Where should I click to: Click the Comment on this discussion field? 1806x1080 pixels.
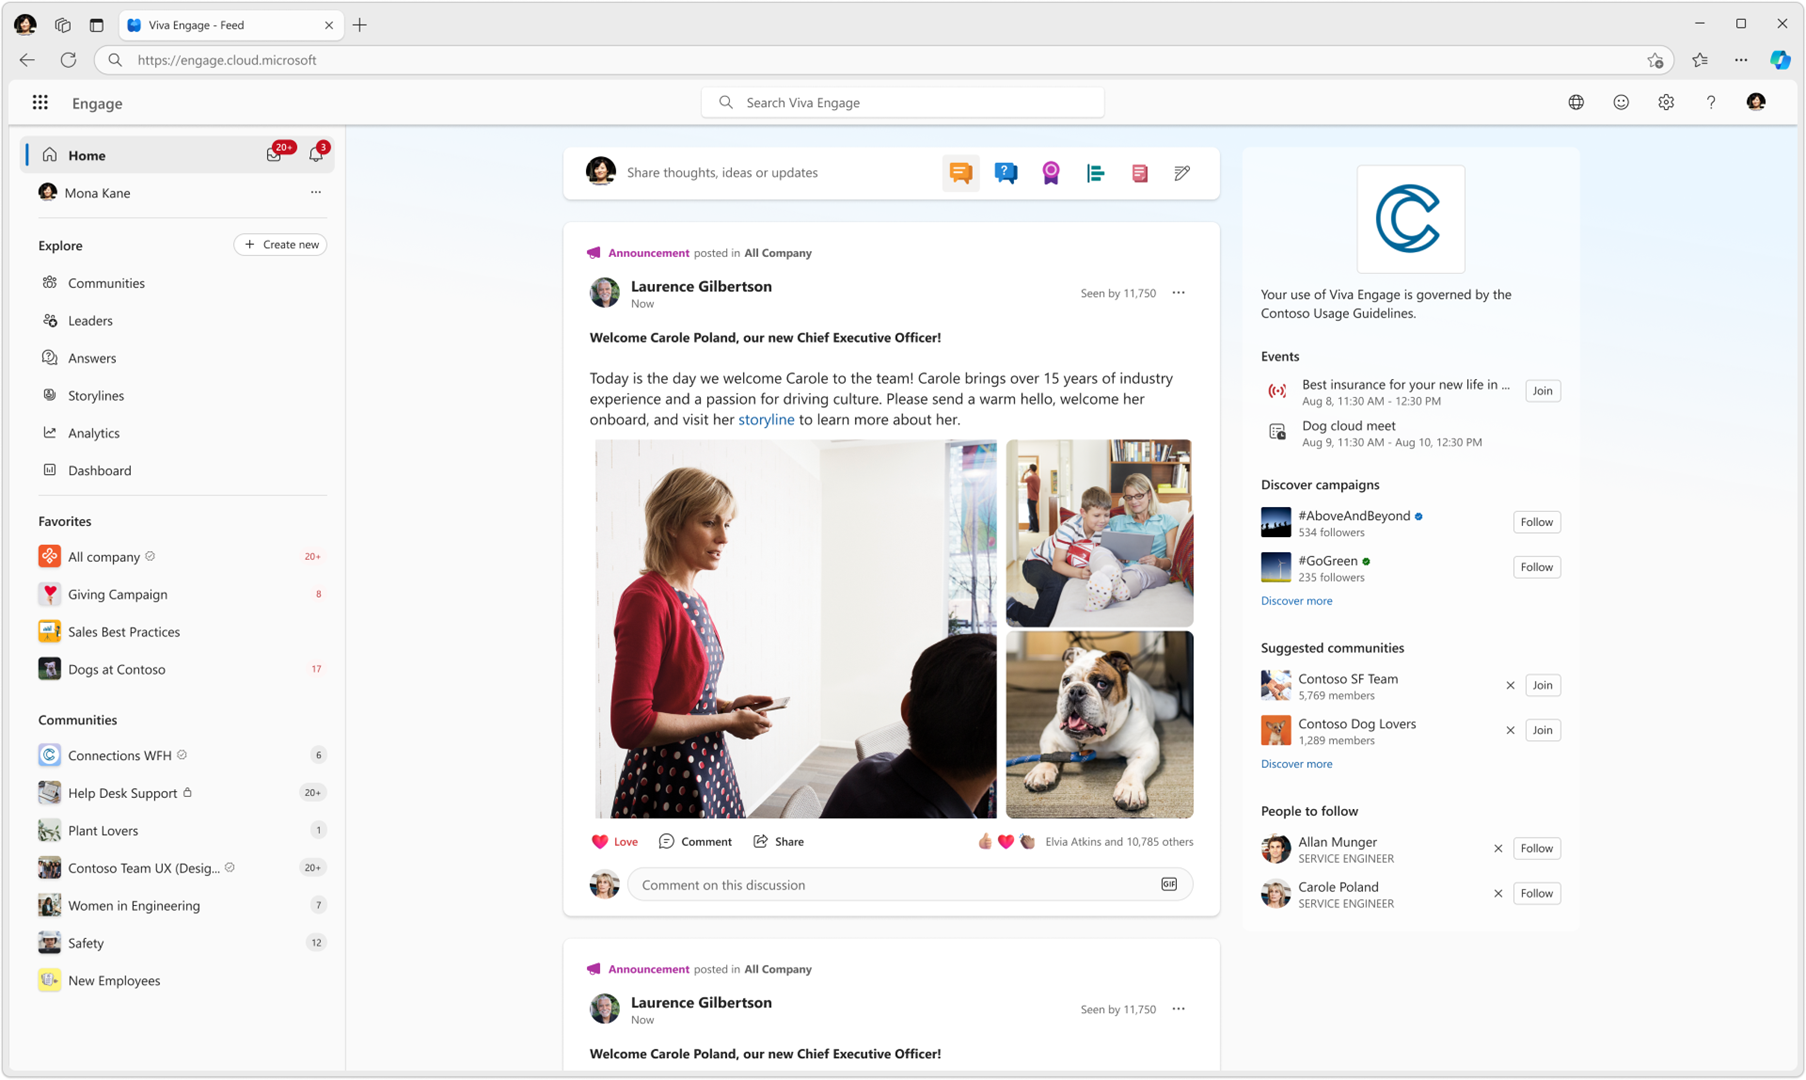[x=910, y=885]
